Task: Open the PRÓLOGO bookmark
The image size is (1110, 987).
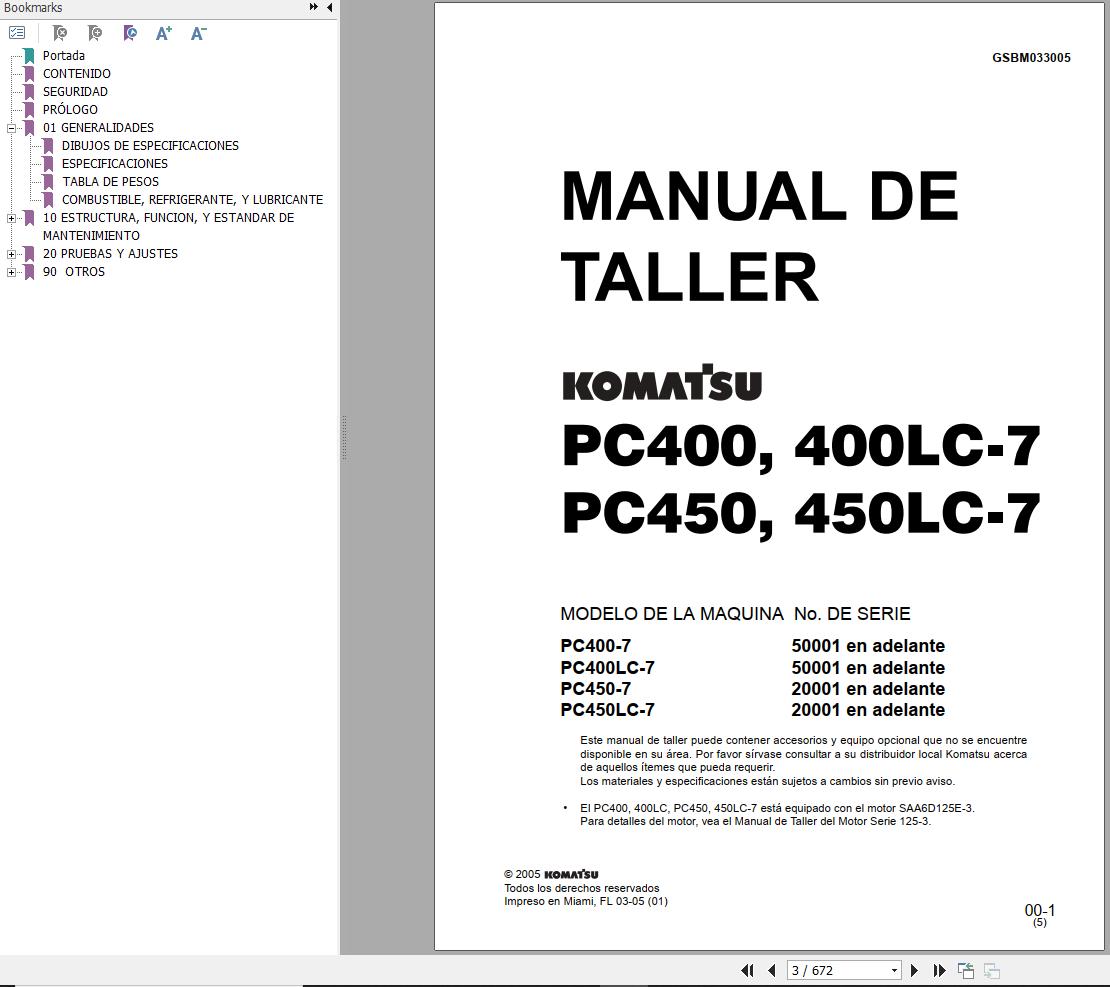Action: [70, 110]
